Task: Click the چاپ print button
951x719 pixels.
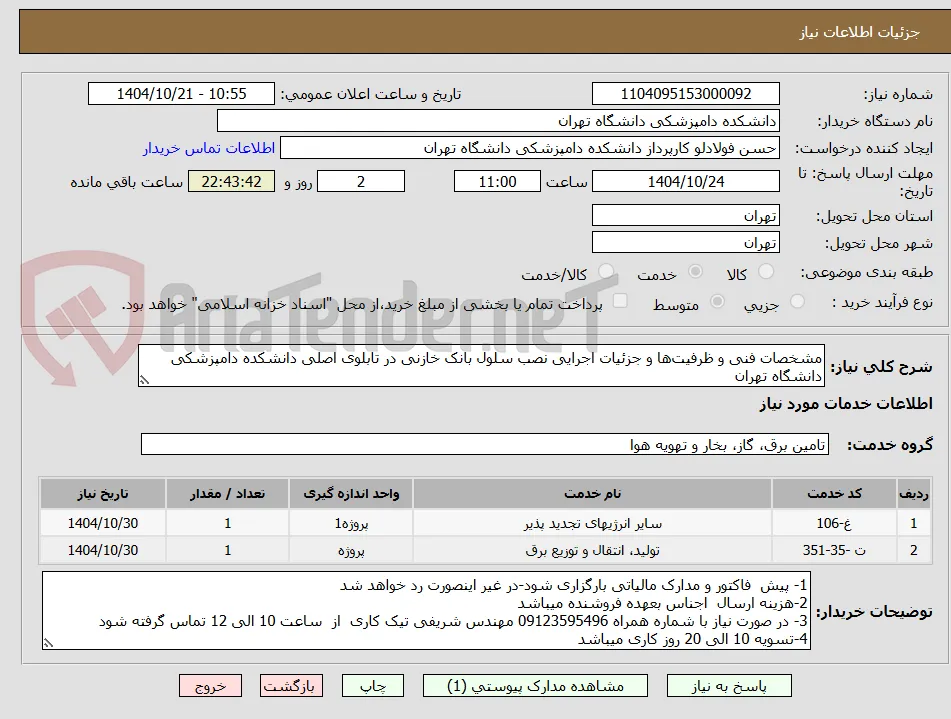Action: click(372, 686)
